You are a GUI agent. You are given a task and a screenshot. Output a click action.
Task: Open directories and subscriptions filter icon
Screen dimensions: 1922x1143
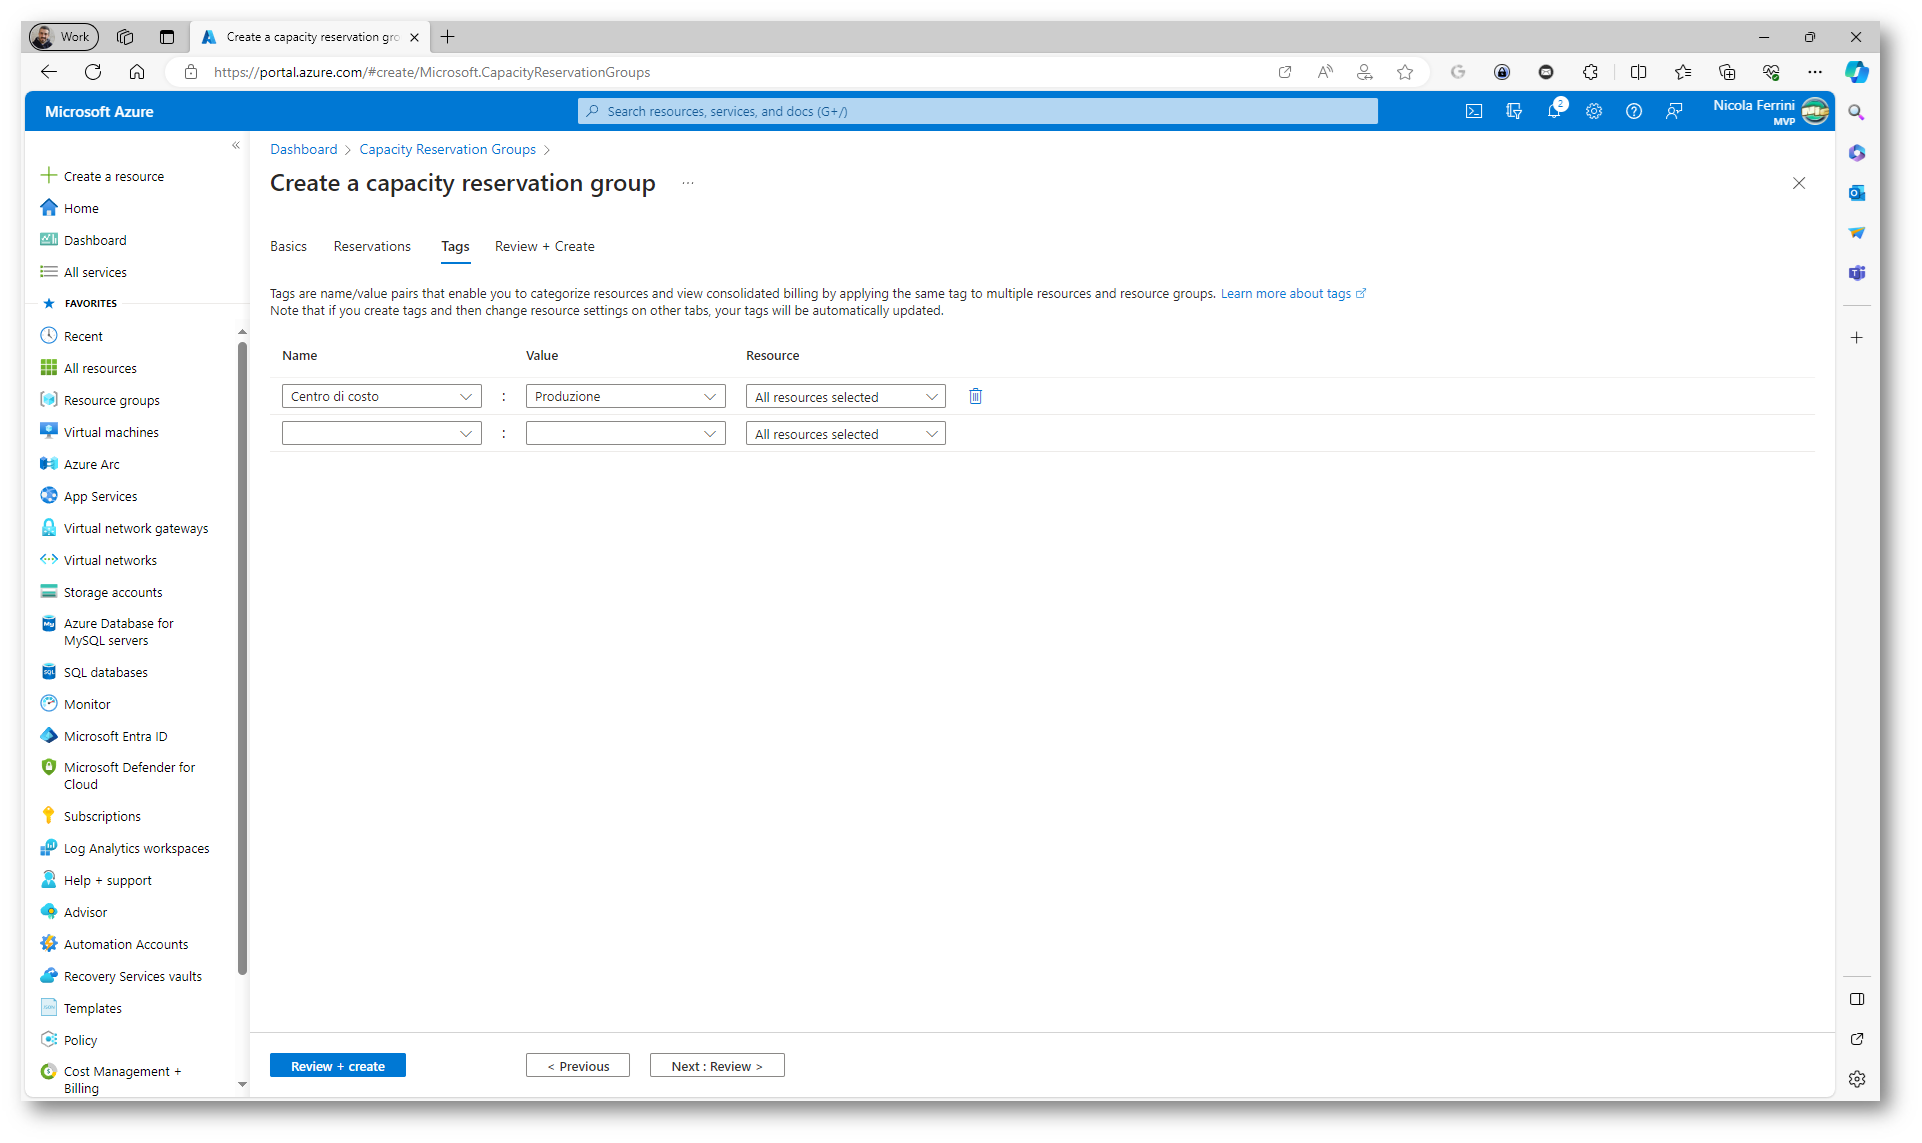click(x=1514, y=111)
